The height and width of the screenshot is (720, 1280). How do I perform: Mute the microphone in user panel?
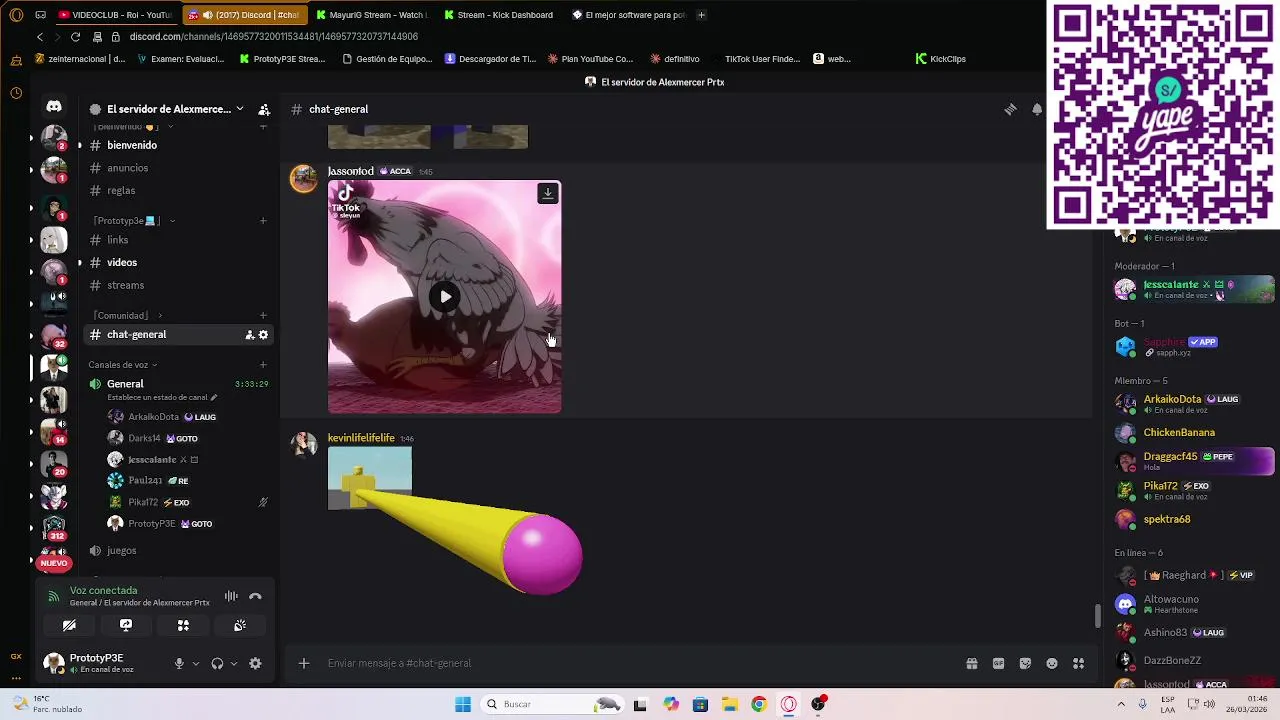point(179,663)
